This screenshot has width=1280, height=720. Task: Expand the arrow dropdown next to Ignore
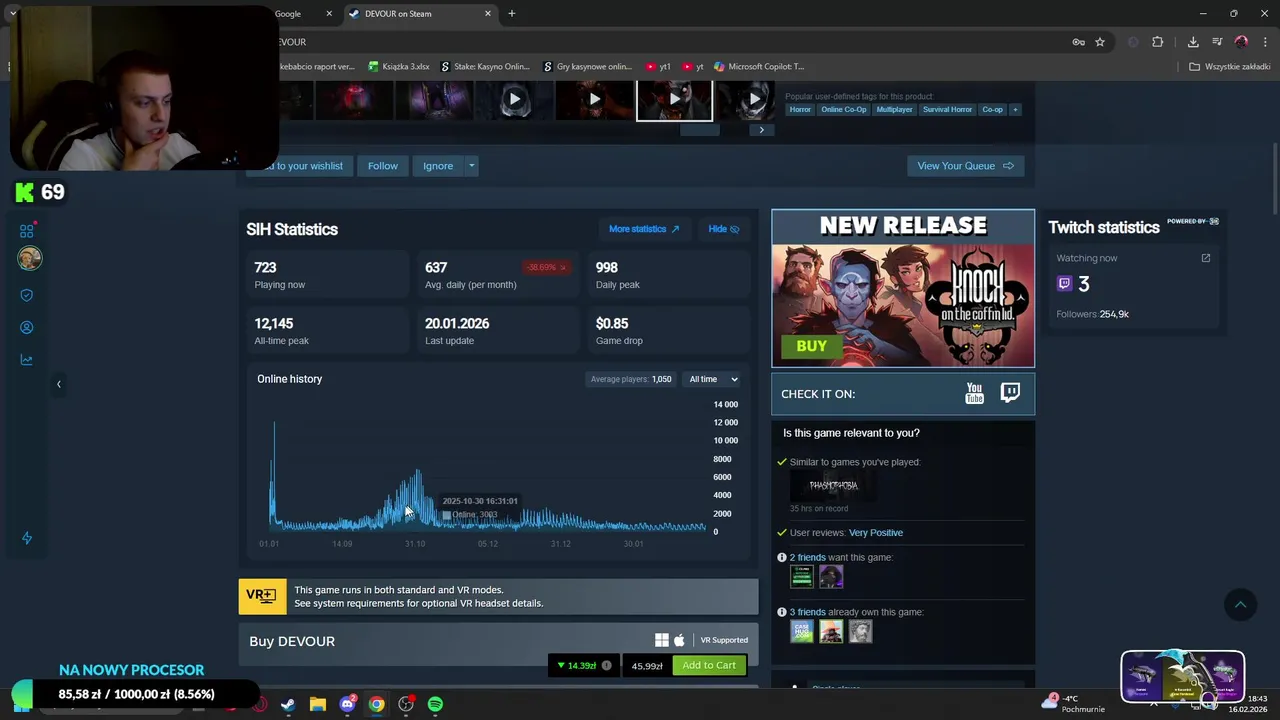click(x=471, y=166)
